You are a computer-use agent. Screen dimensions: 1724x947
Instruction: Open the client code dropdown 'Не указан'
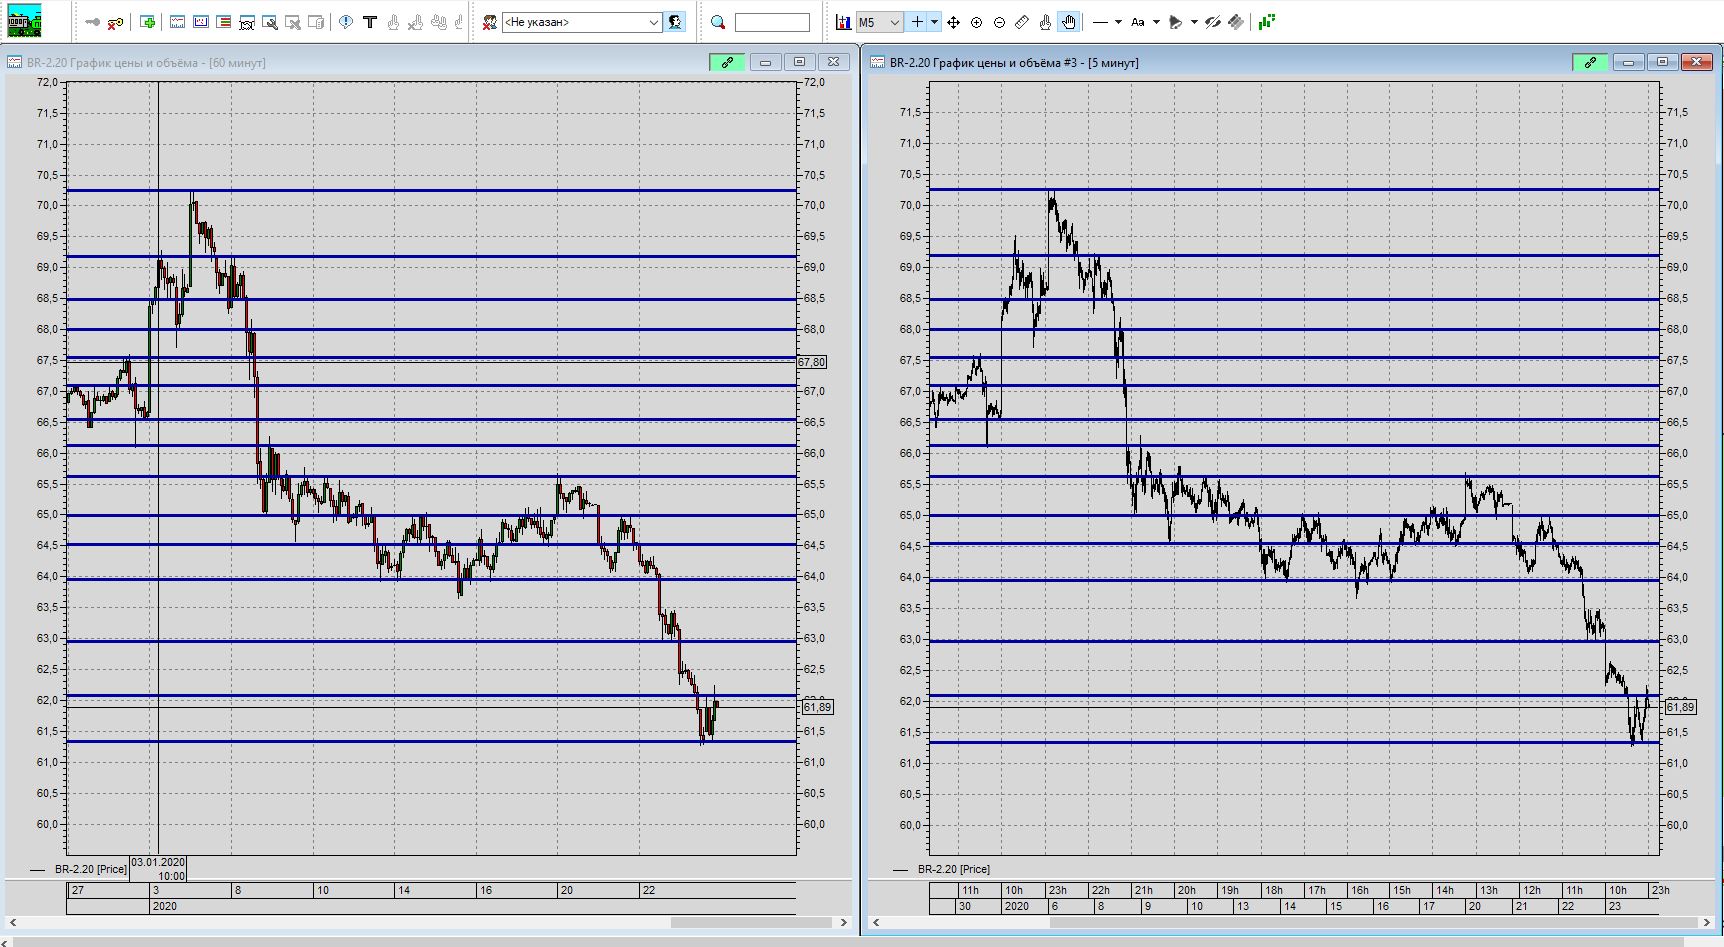pos(582,22)
